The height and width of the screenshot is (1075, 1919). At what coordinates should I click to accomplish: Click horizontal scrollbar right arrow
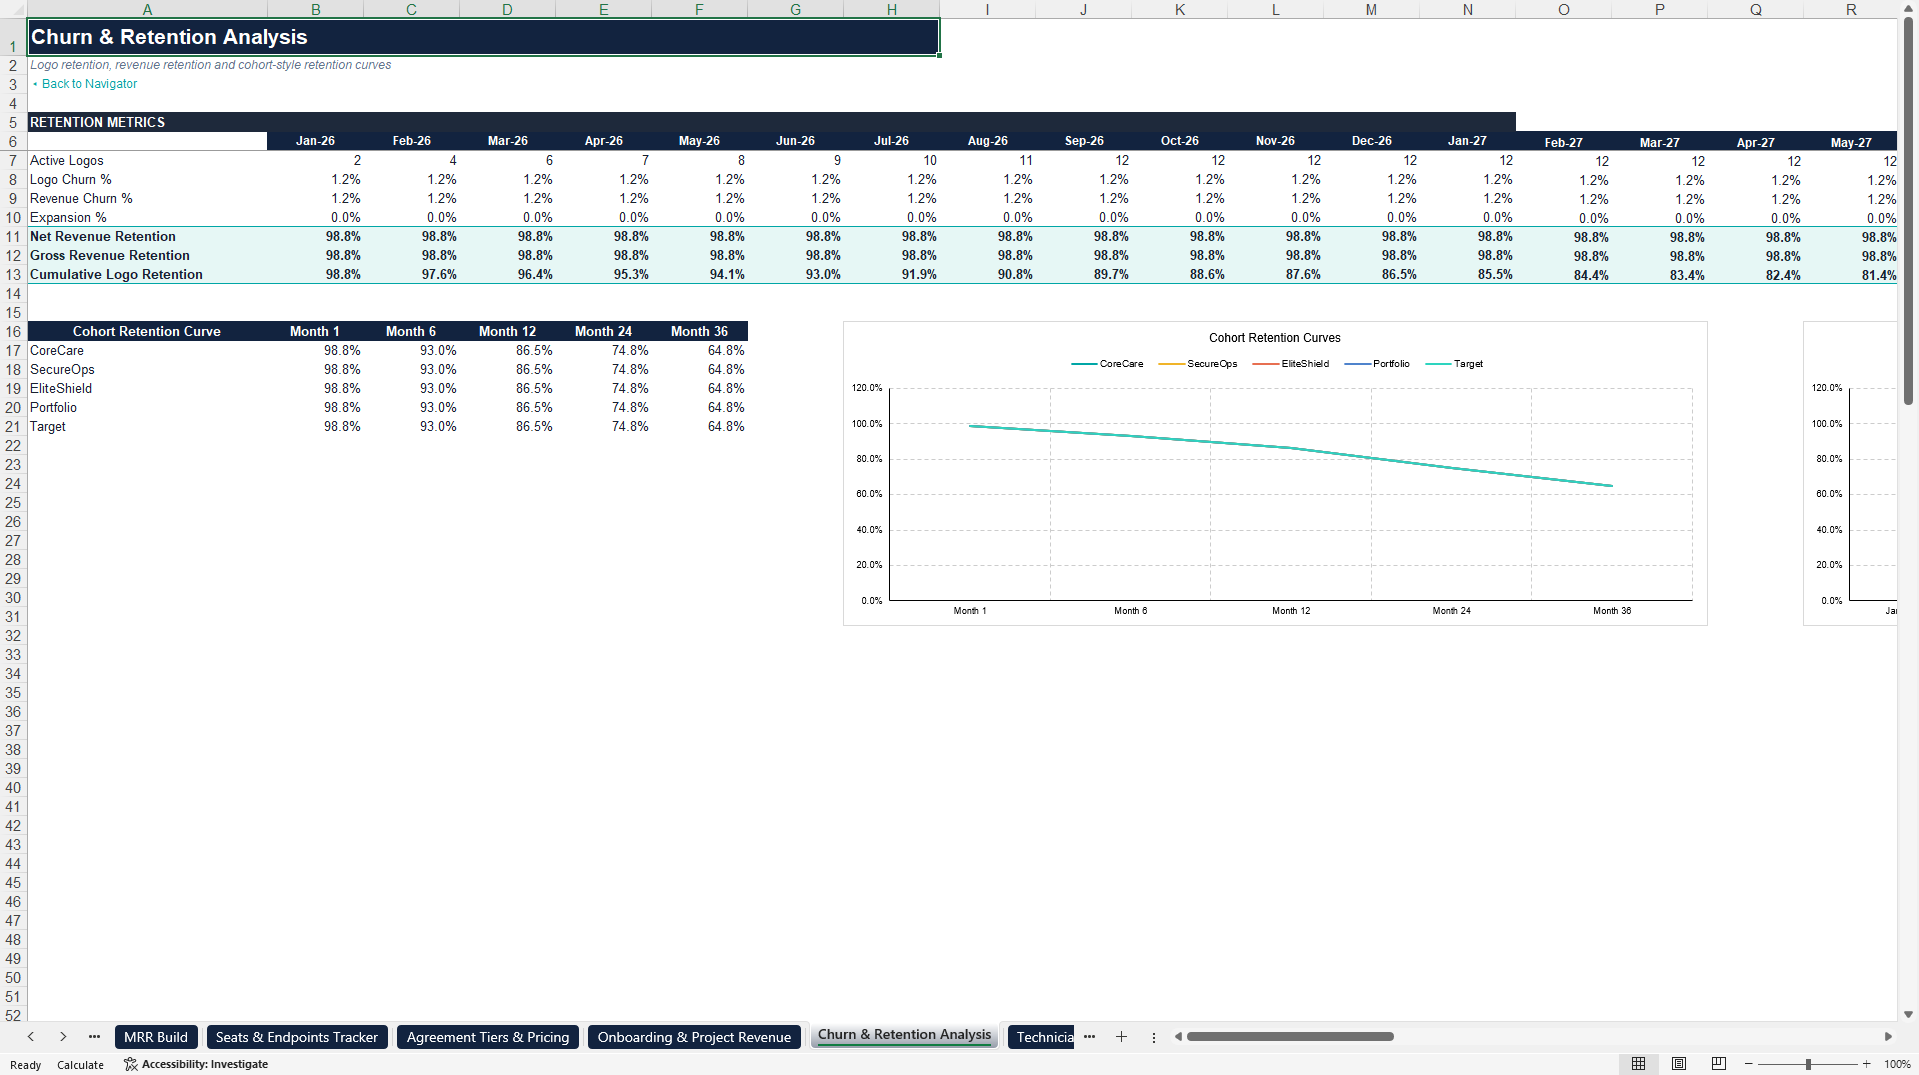click(1888, 1037)
